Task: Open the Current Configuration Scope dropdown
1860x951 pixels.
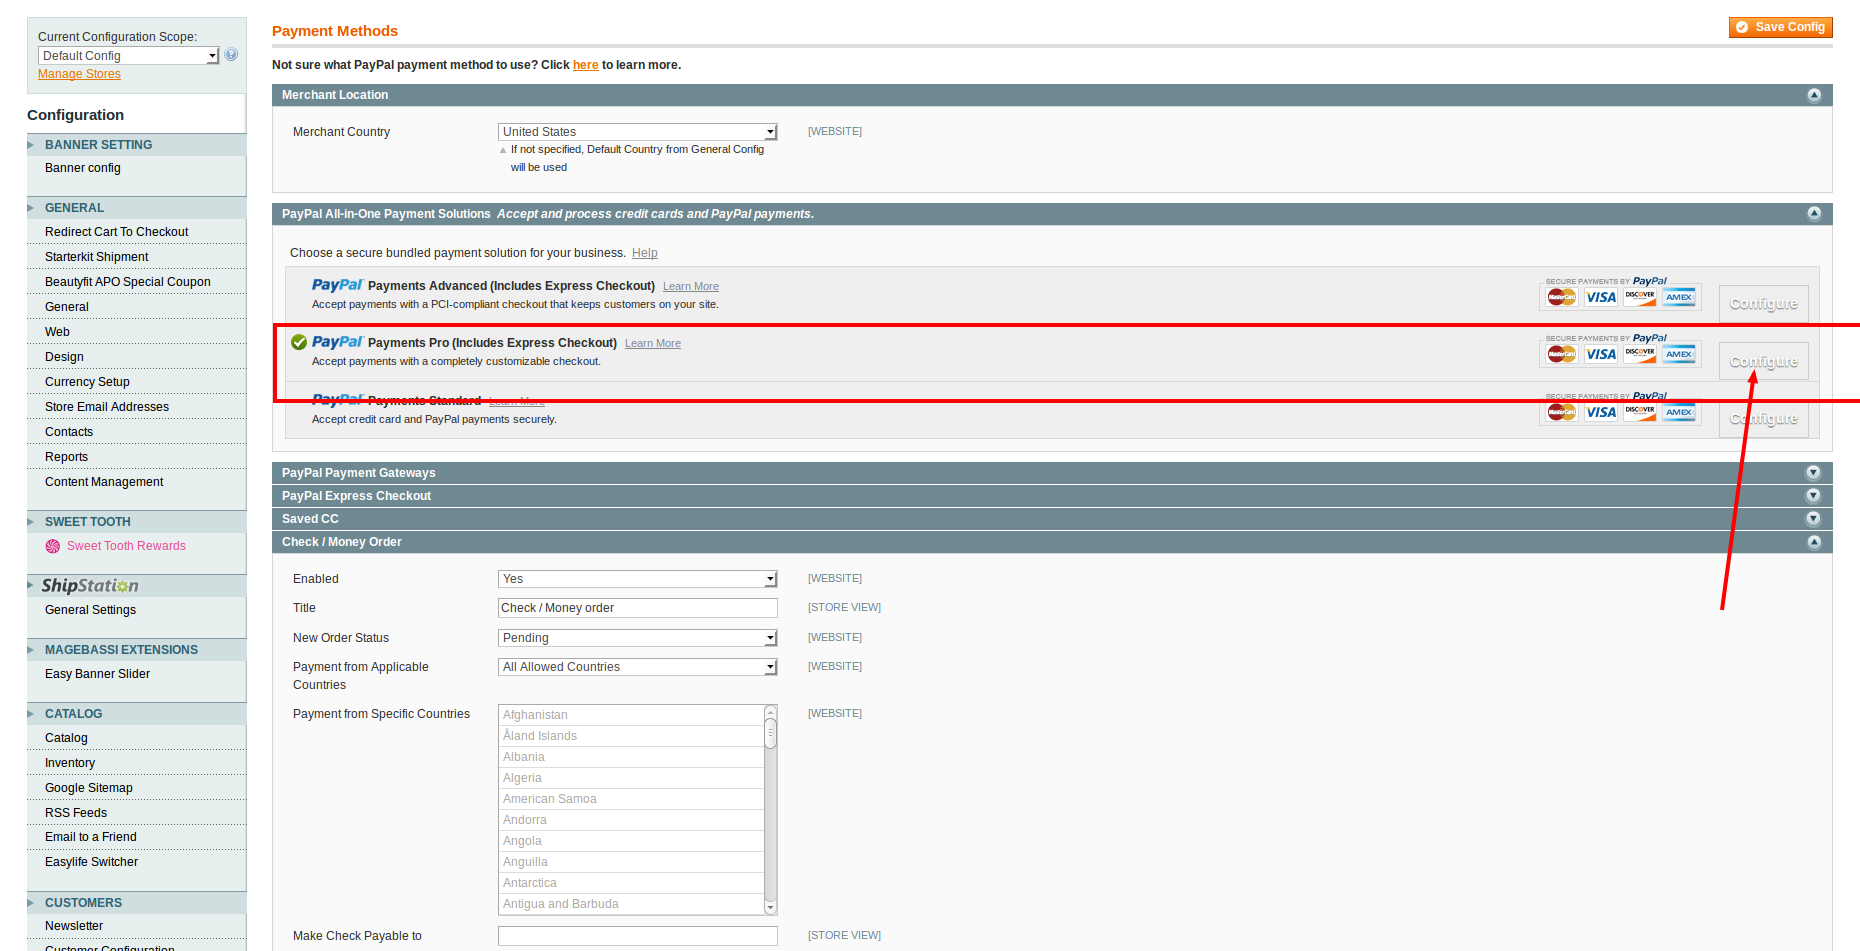Action: point(128,56)
